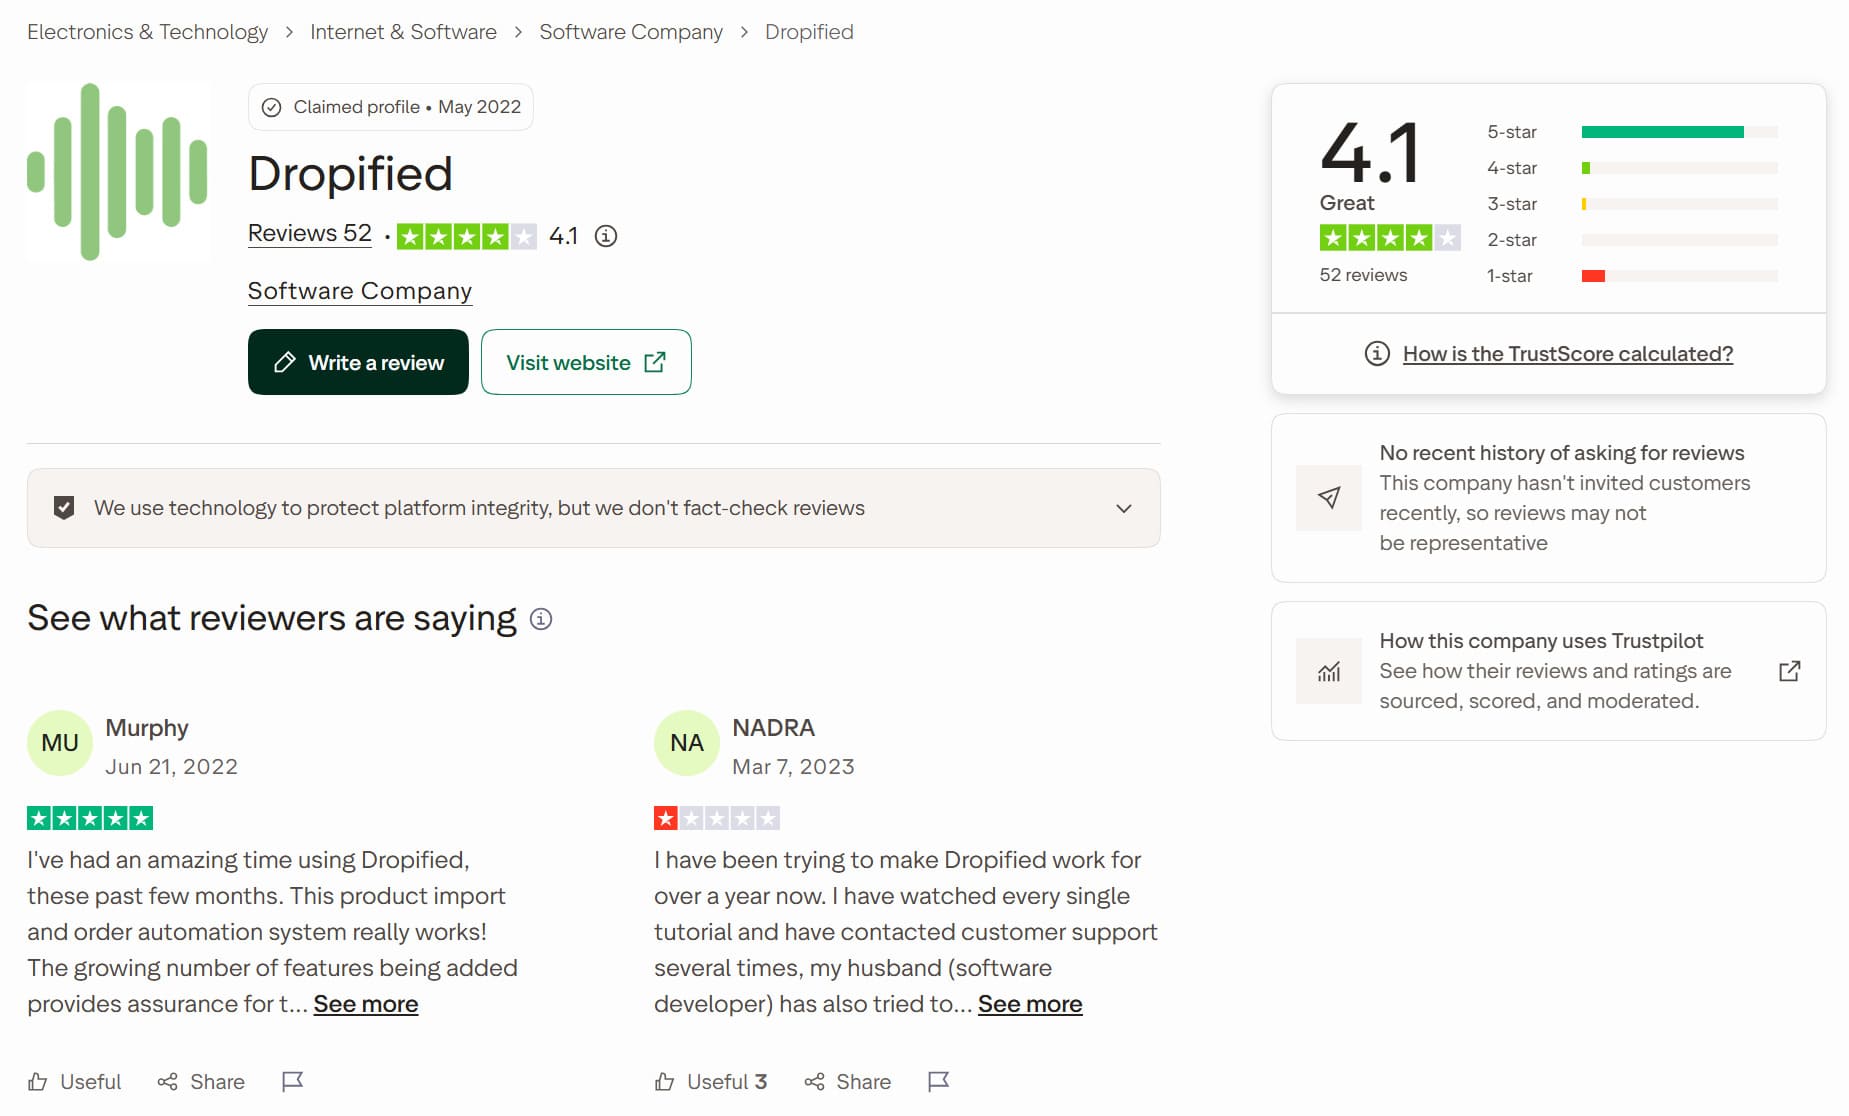This screenshot has width=1849, height=1116.
Task: Click info icon beside 4.1 rating
Action: pos(606,236)
